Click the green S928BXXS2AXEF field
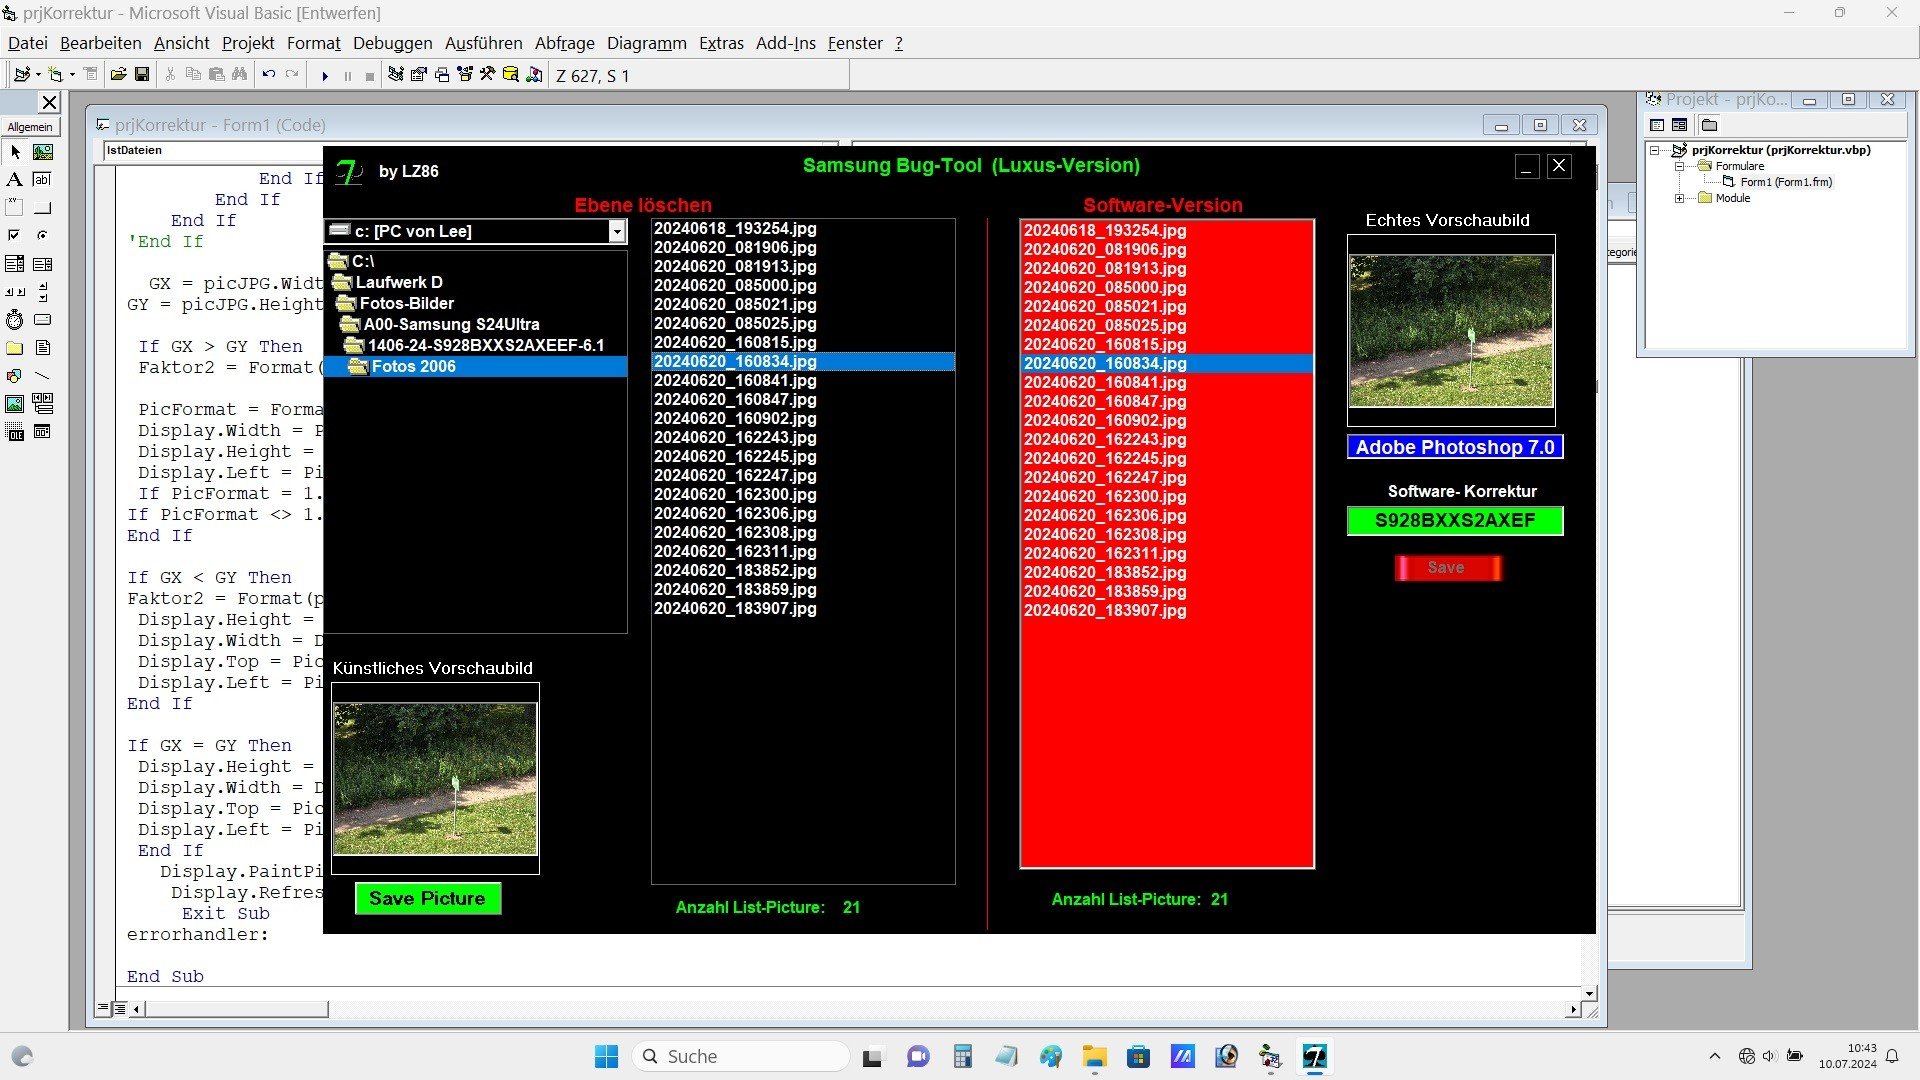This screenshot has width=1920, height=1080. (x=1454, y=521)
